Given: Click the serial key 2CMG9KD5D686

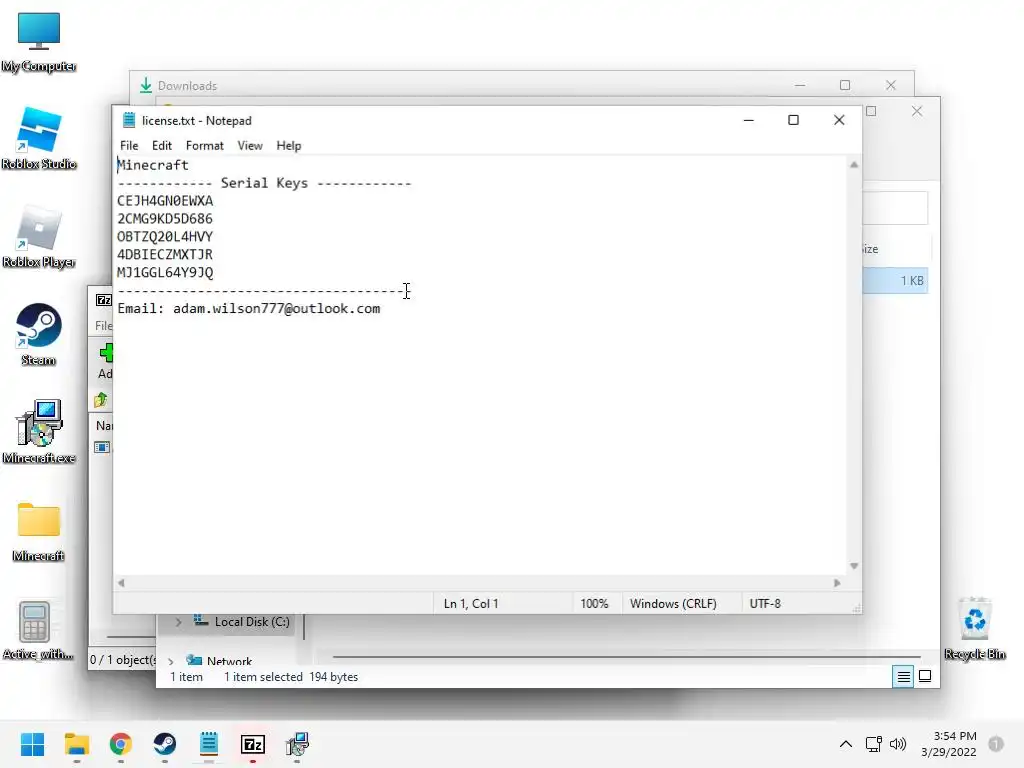Looking at the screenshot, I should tap(165, 219).
